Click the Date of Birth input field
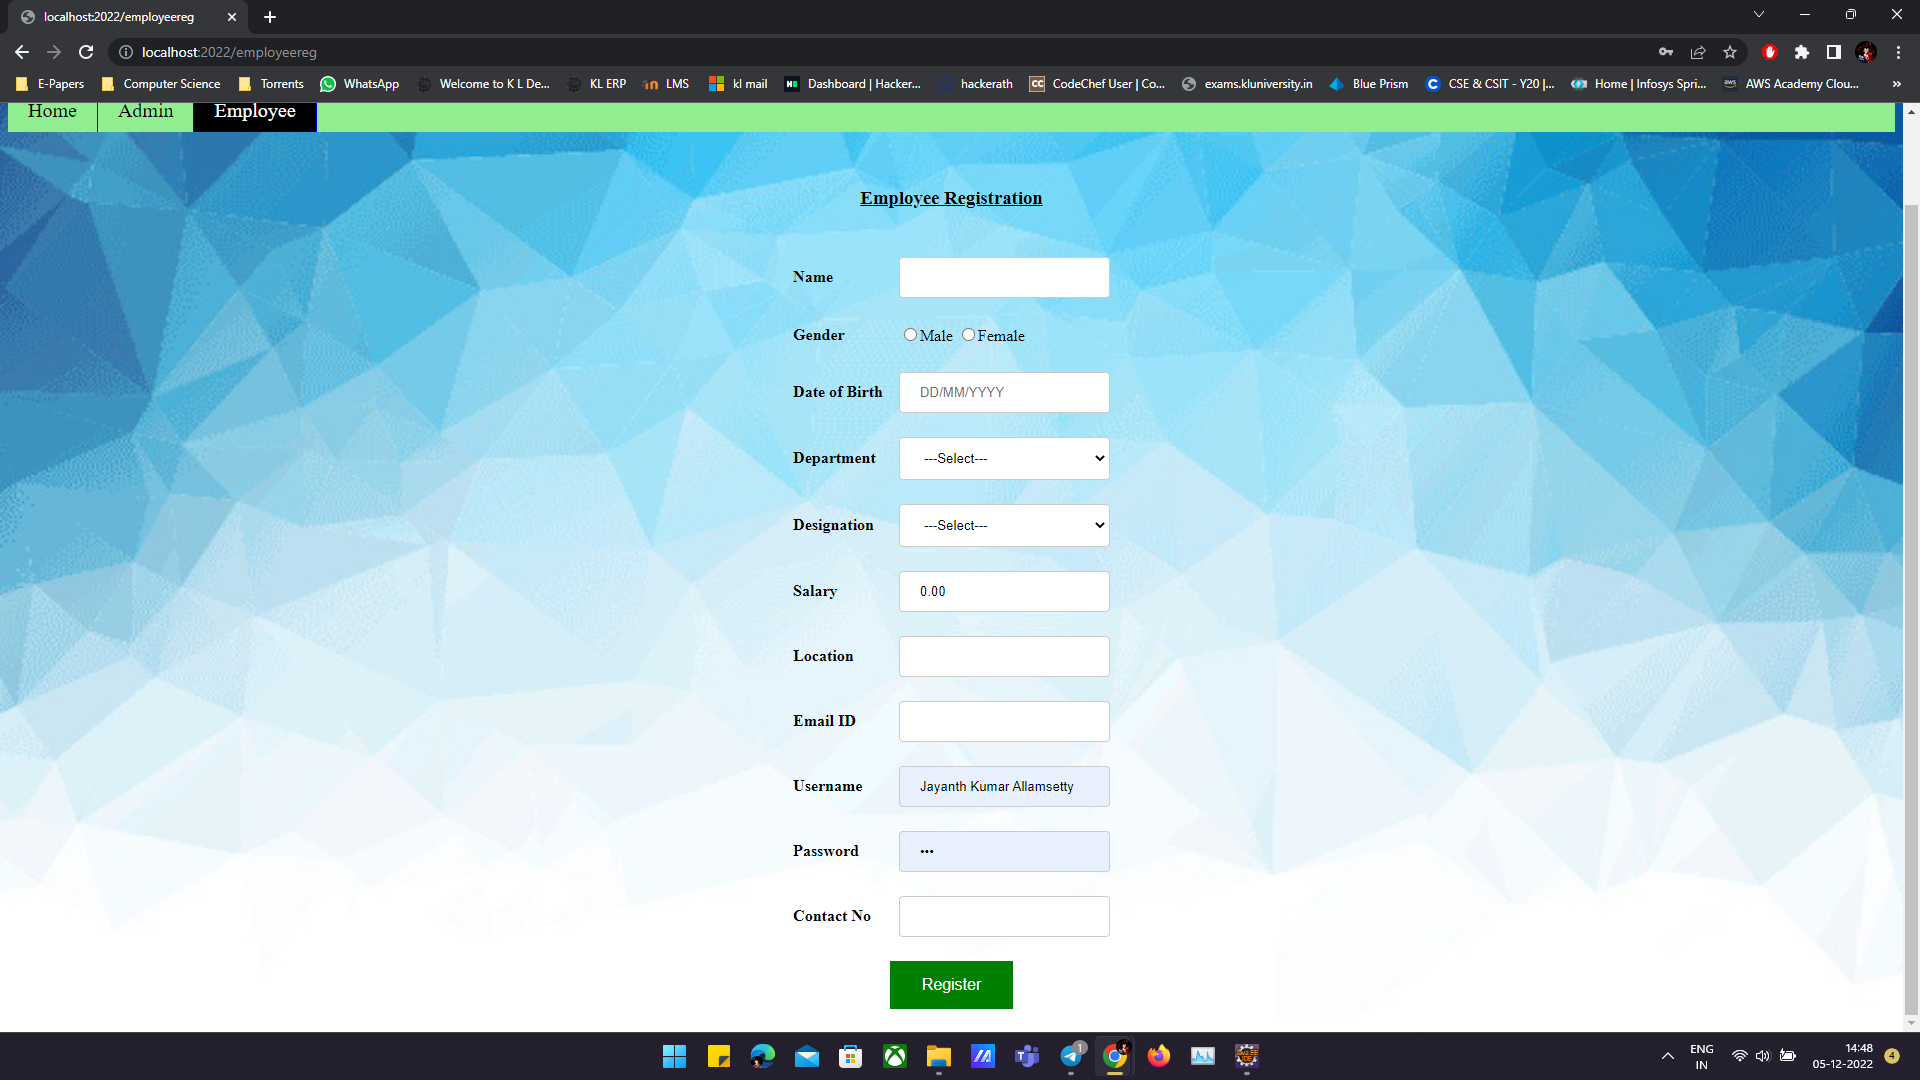The height and width of the screenshot is (1080, 1920). [1004, 392]
